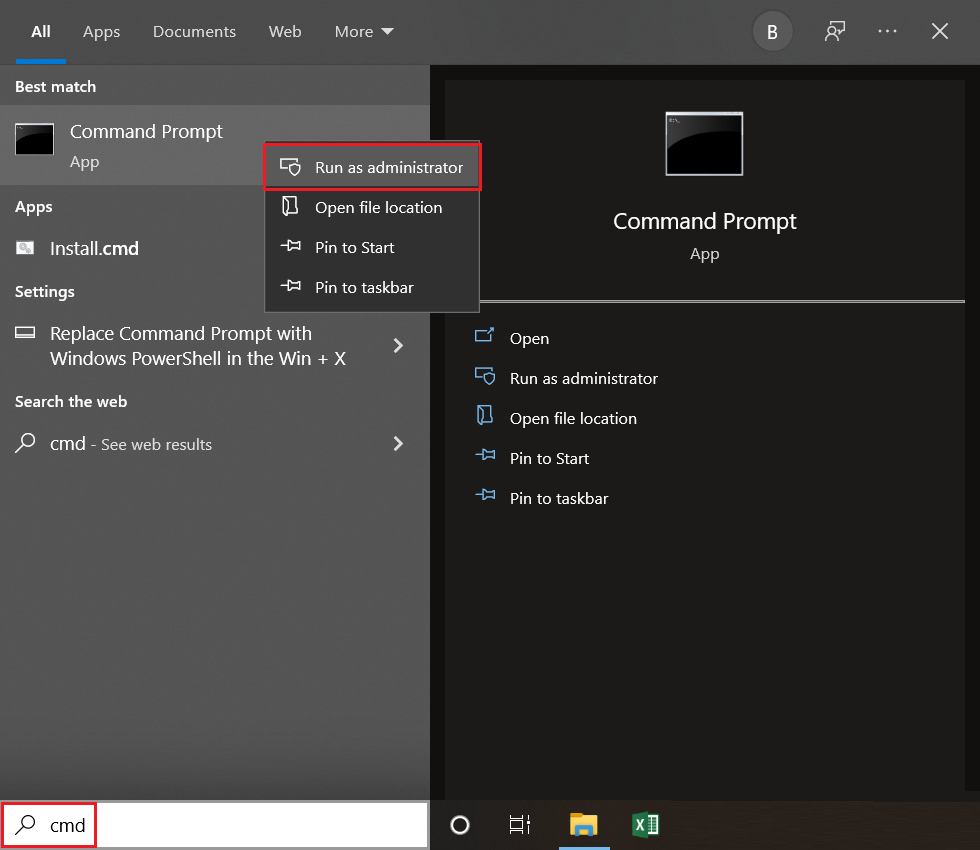Open the Install.cmd app result

94,248
